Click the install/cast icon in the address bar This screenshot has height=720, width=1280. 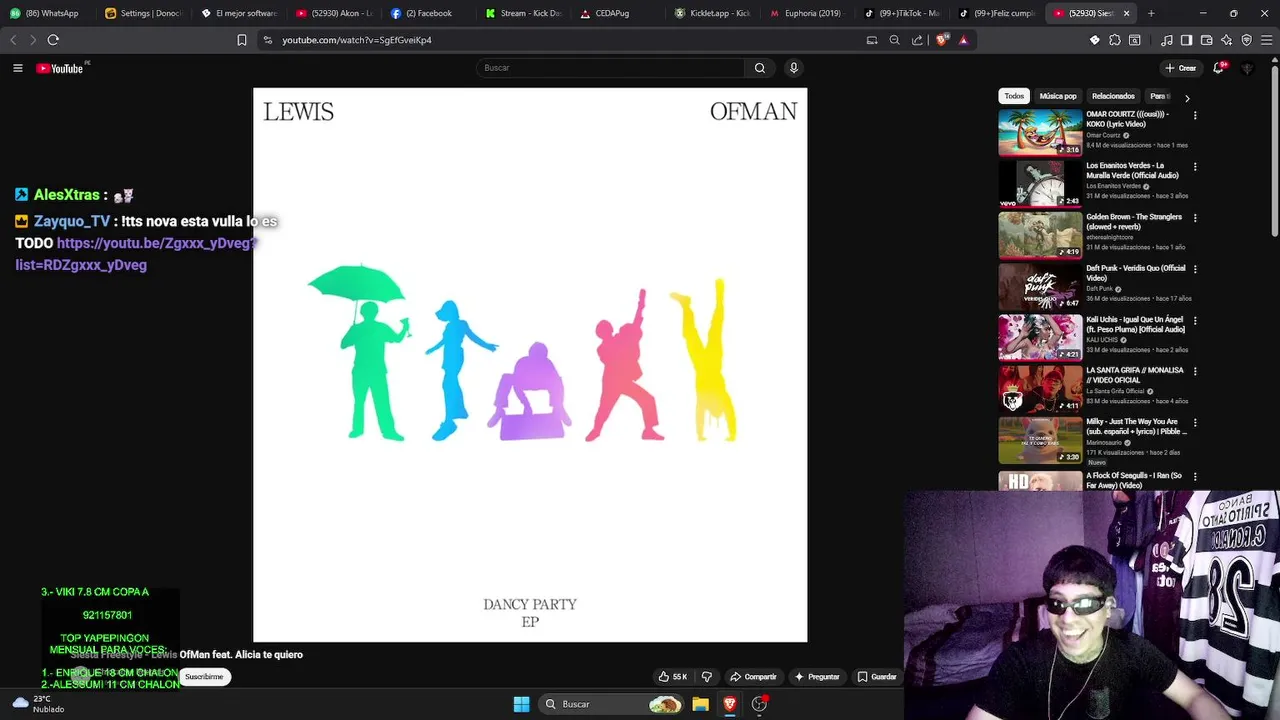(872, 40)
